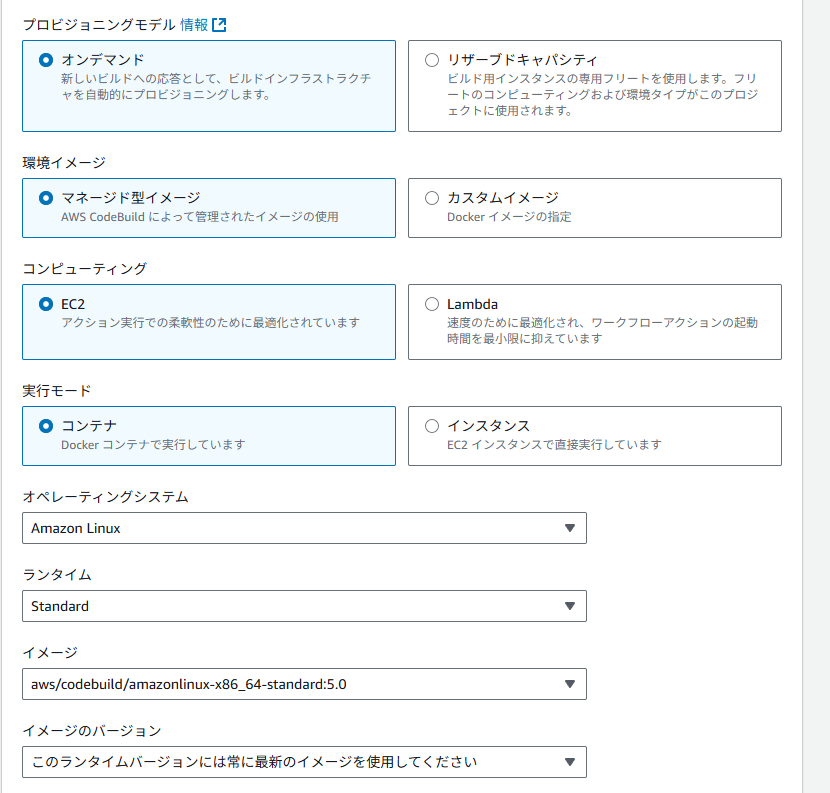830x793 pixels.
Task: Switch compute to the Lambda radio option
Action: point(432,304)
